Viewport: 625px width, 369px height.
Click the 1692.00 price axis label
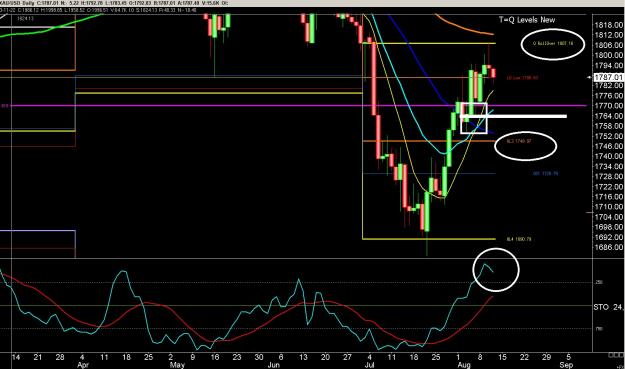(x=608, y=237)
